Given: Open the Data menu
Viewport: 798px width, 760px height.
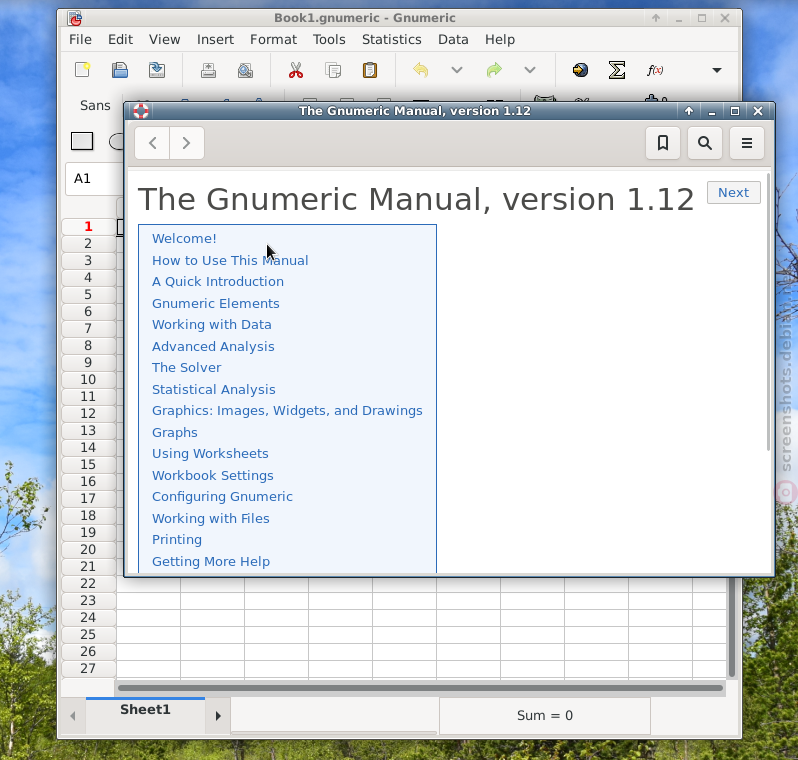Looking at the screenshot, I should pyautogui.click(x=453, y=39).
